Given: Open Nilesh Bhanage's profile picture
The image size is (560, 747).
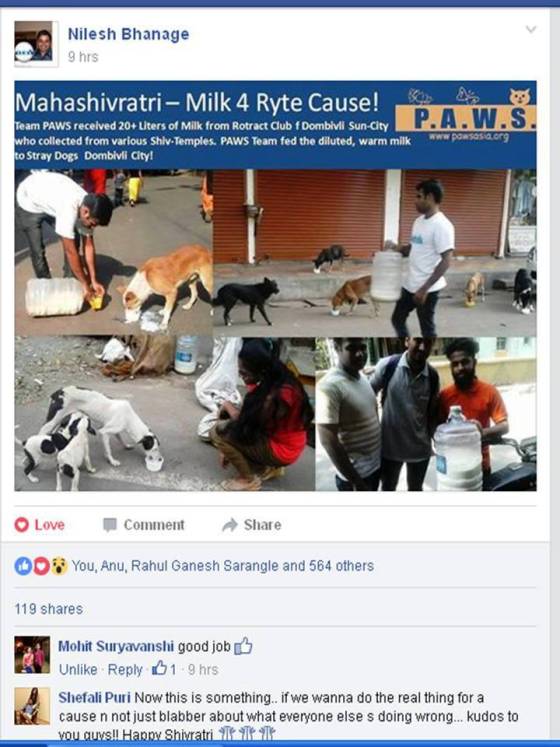Looking at the screenshot, I should pos(36,44).
